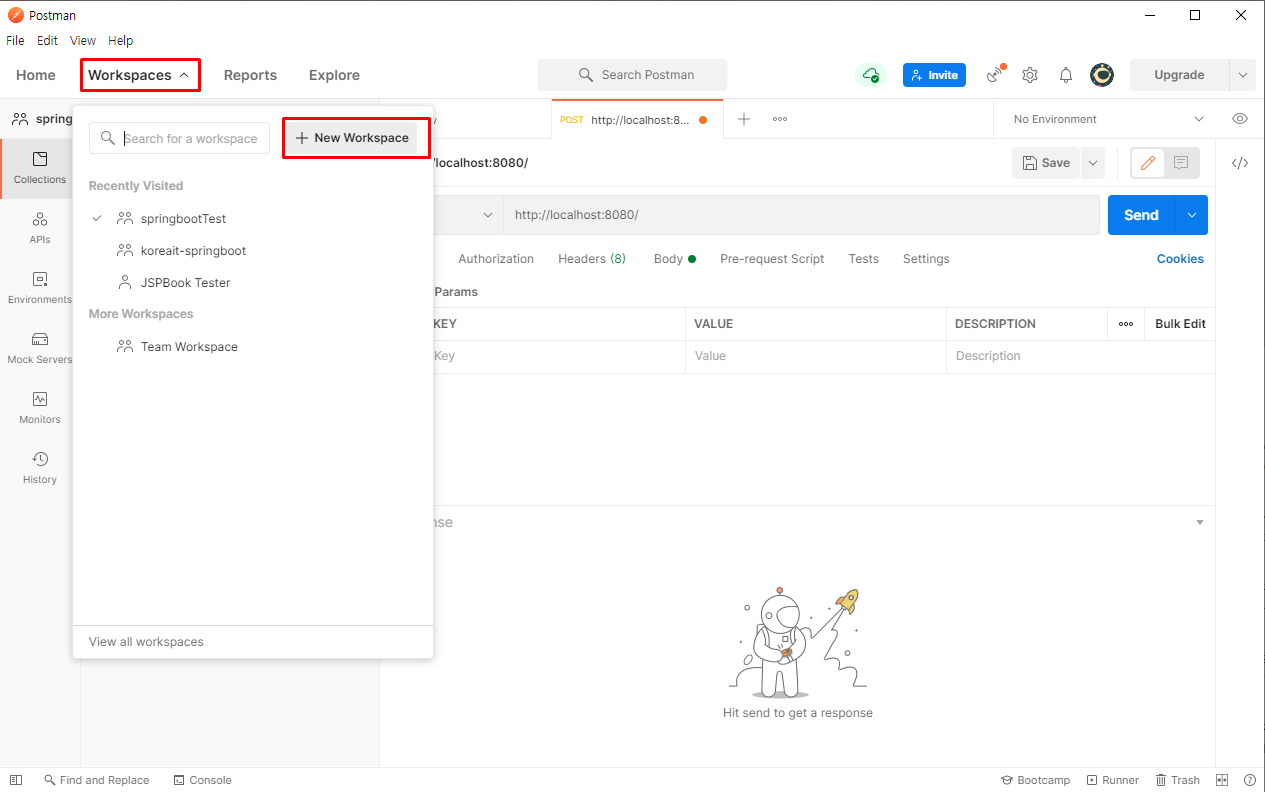This screenshot has height=792, width=1265.
Task: Expand the Save options arrow
Action: (1092, 163)
